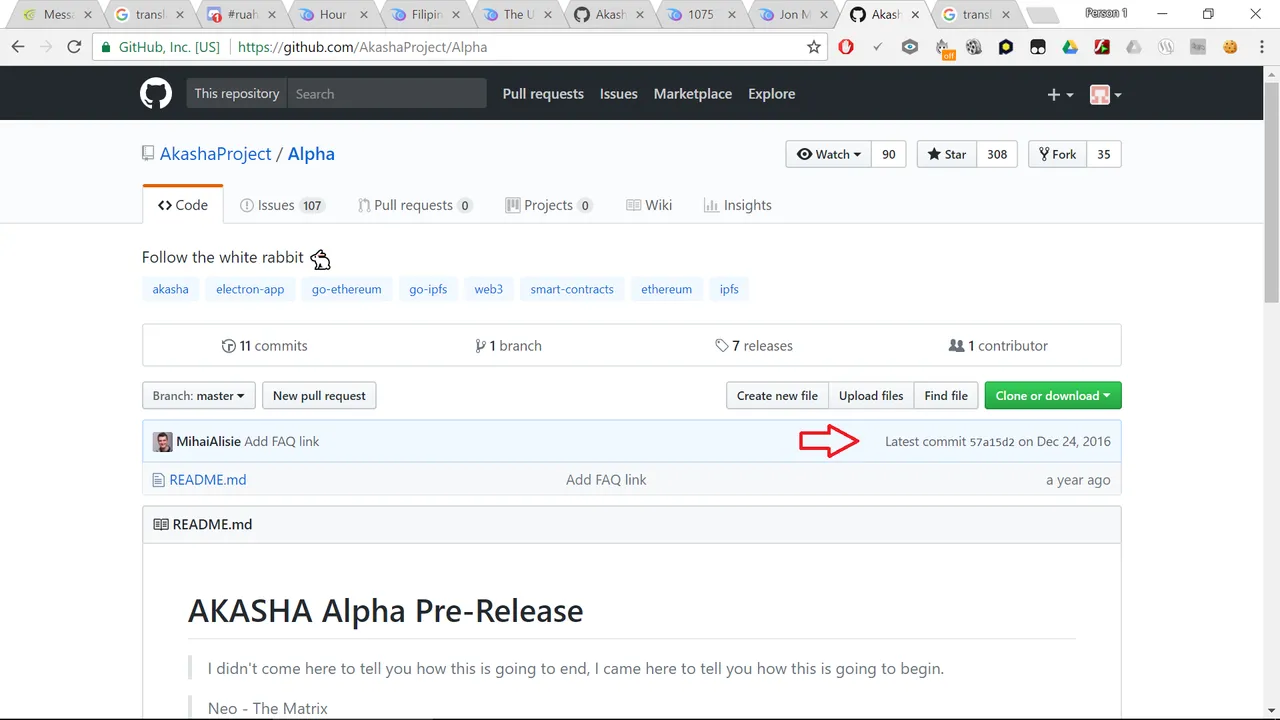Open the 7 releases page

click(754, 346)
